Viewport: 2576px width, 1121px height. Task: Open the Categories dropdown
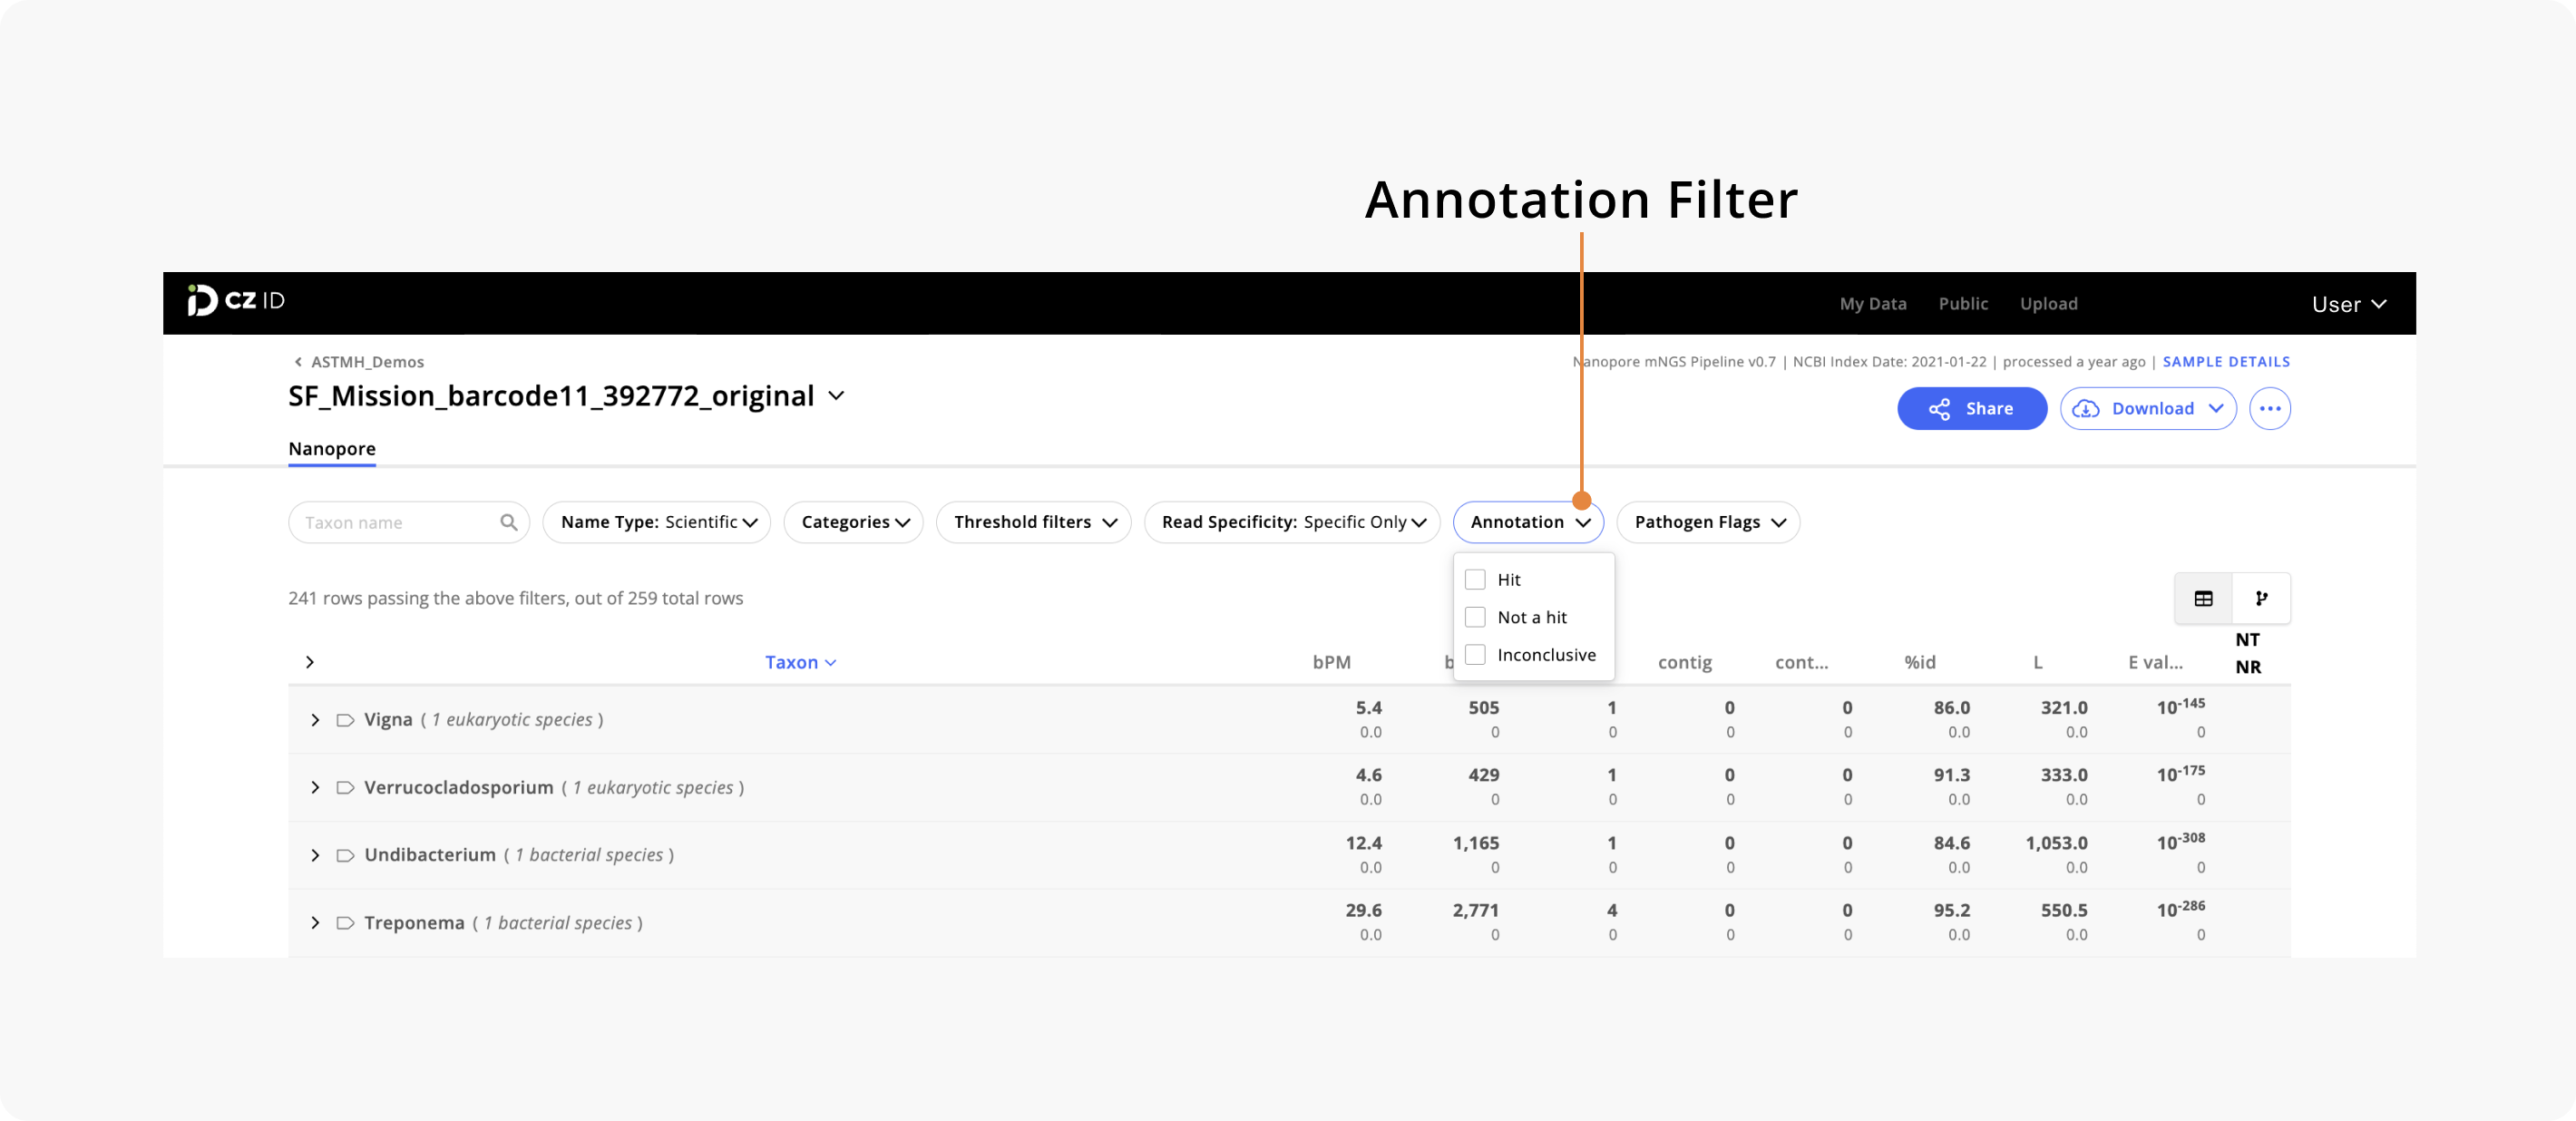[853, 522]
